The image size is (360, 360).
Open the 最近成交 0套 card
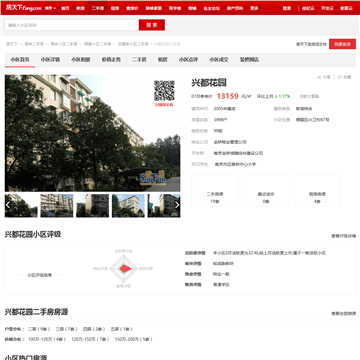click(x=266, y=191)
